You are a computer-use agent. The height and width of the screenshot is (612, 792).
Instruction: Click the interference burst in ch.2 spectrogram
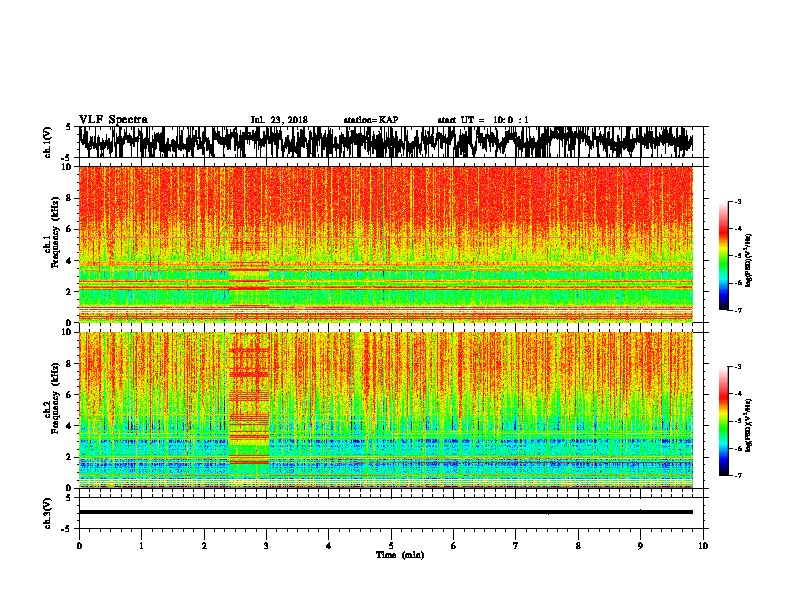249,410
